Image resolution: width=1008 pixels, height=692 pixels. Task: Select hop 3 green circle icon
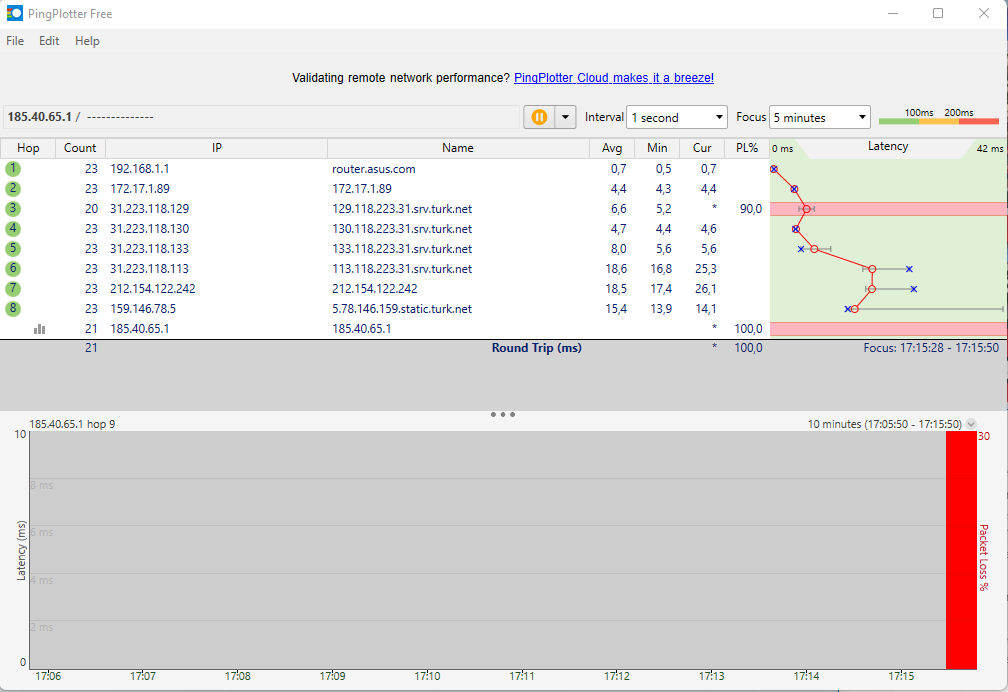[x=13, y=208]
